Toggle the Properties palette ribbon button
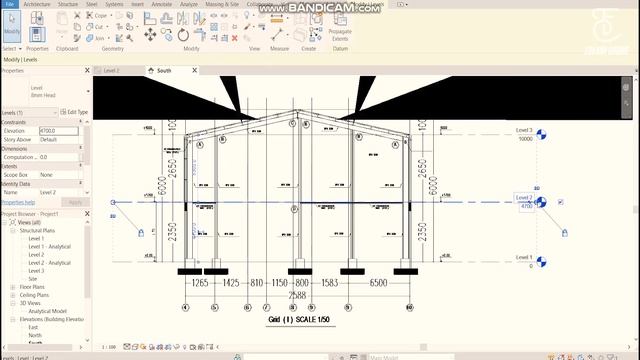 click(x=37, y=34)
